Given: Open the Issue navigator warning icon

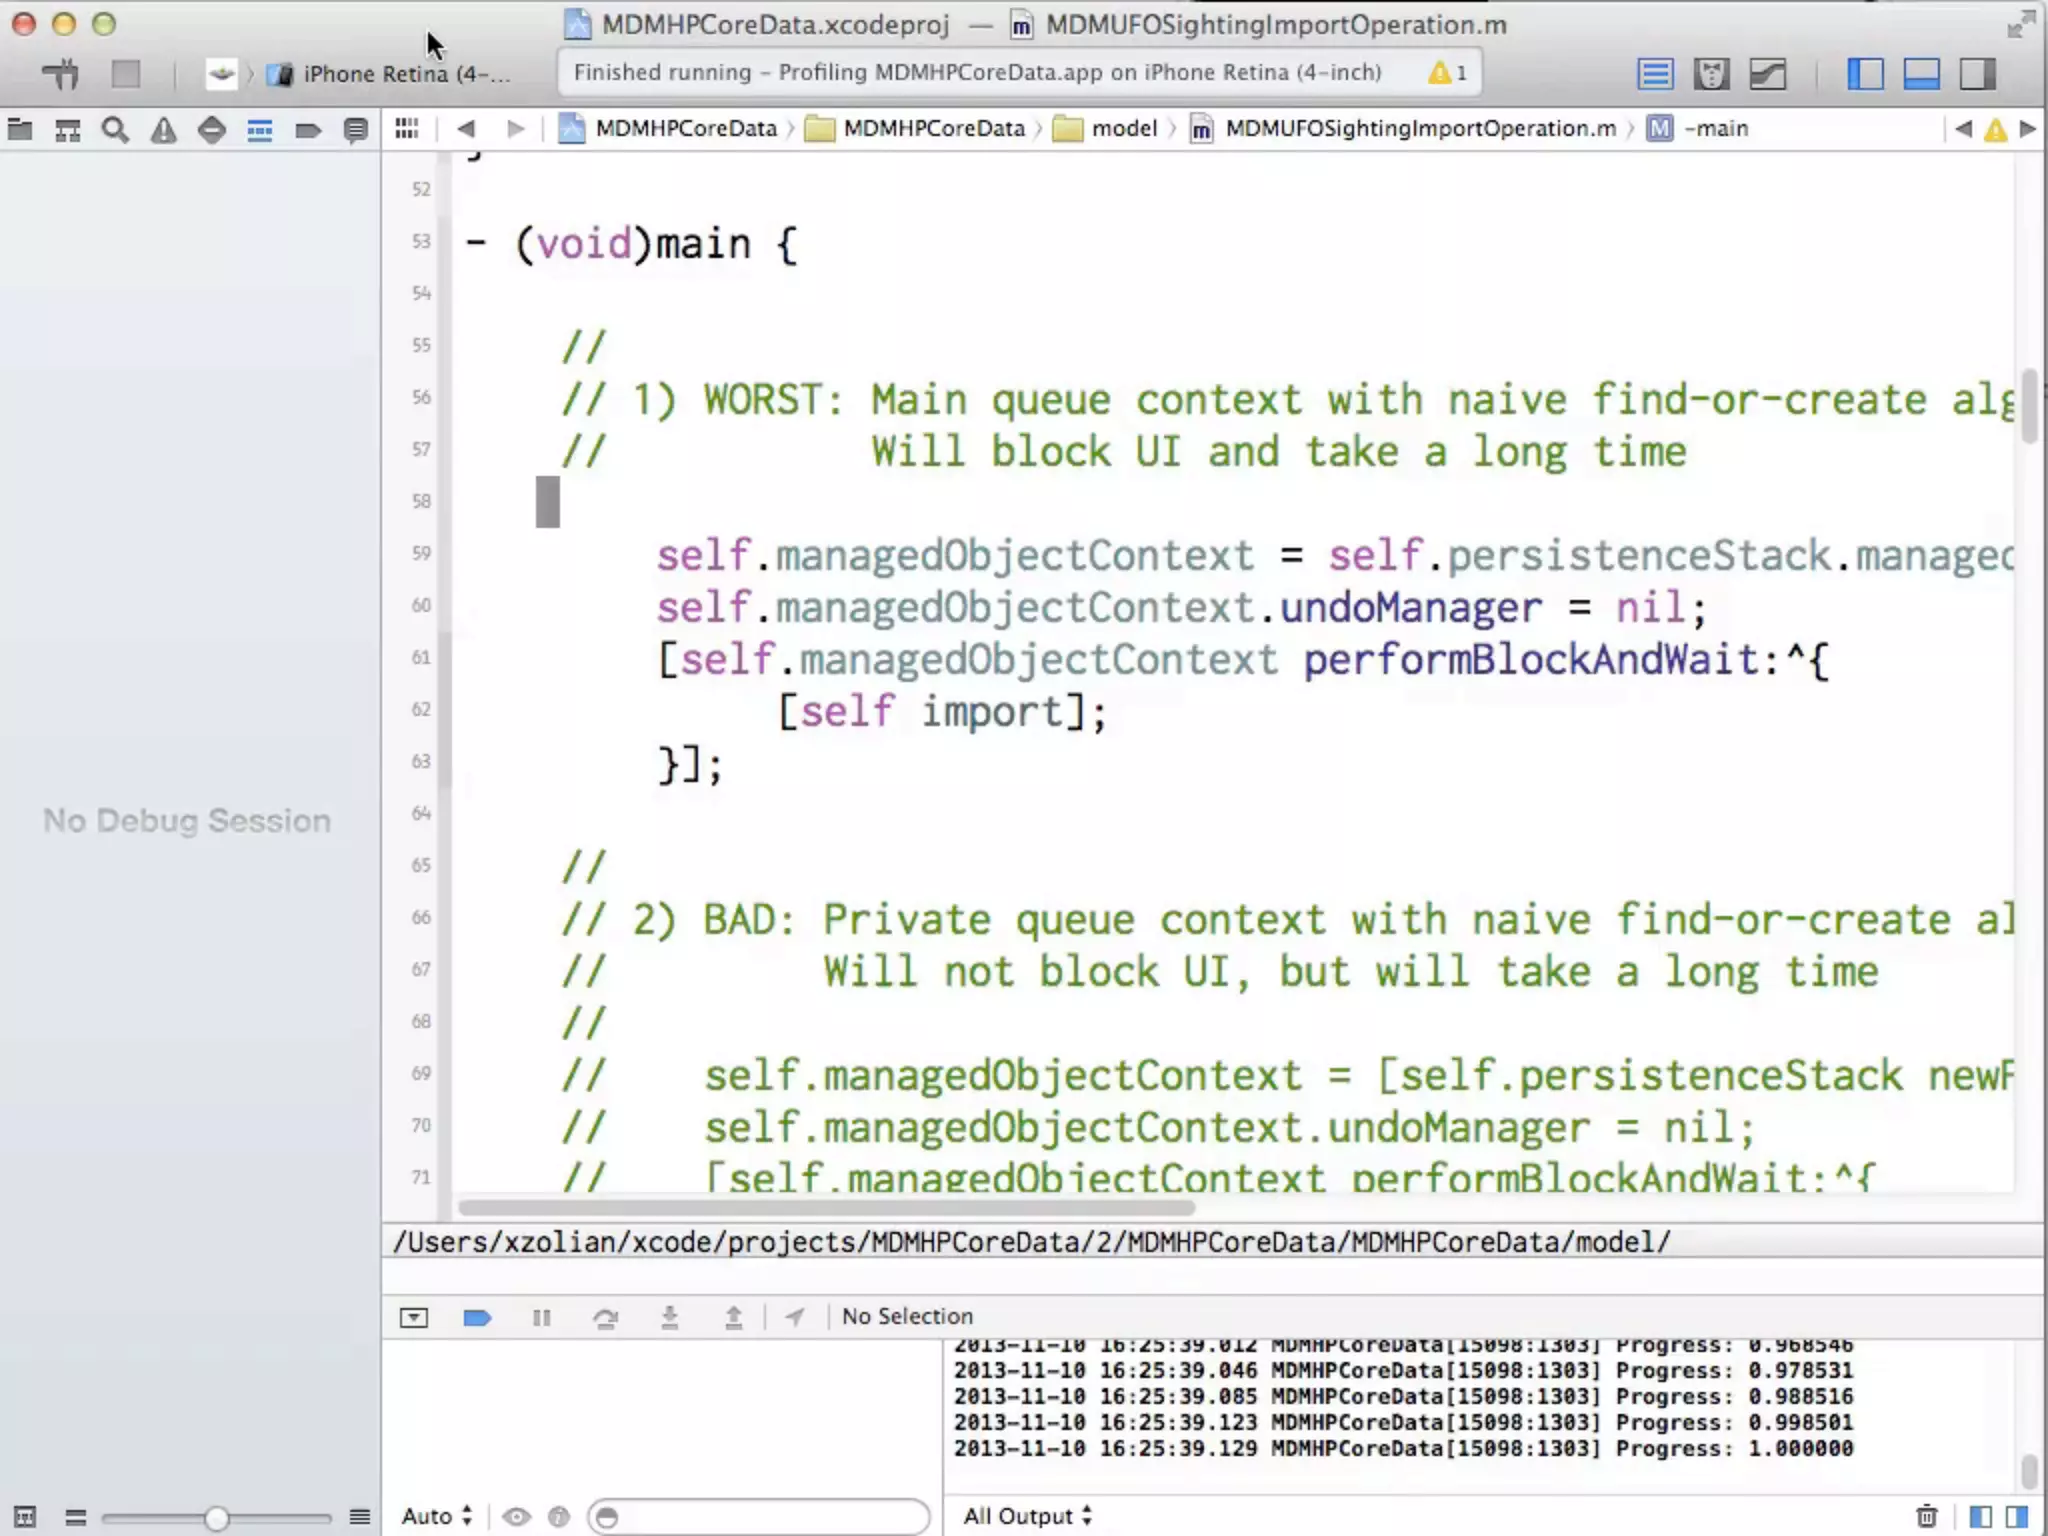Looking at the screenshot, I should click(163, 130).
